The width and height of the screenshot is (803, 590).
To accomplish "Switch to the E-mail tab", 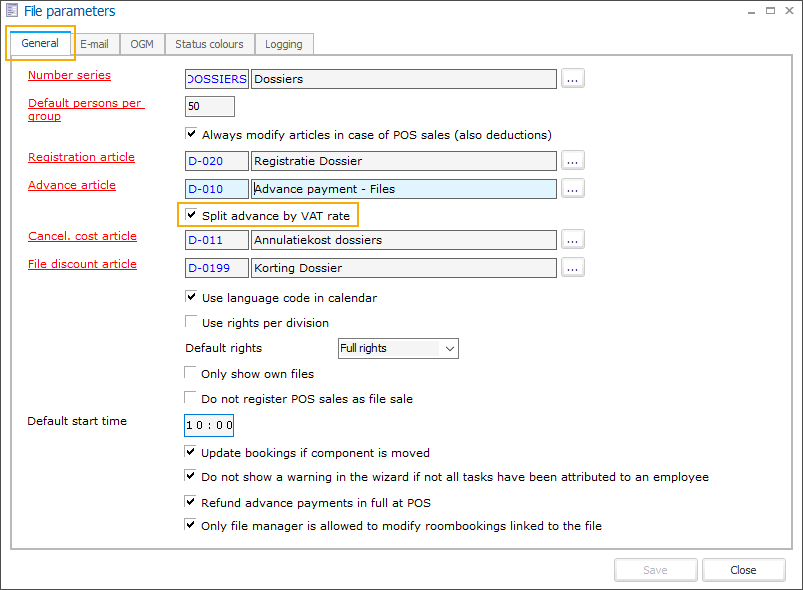I will tap(95, 44).
